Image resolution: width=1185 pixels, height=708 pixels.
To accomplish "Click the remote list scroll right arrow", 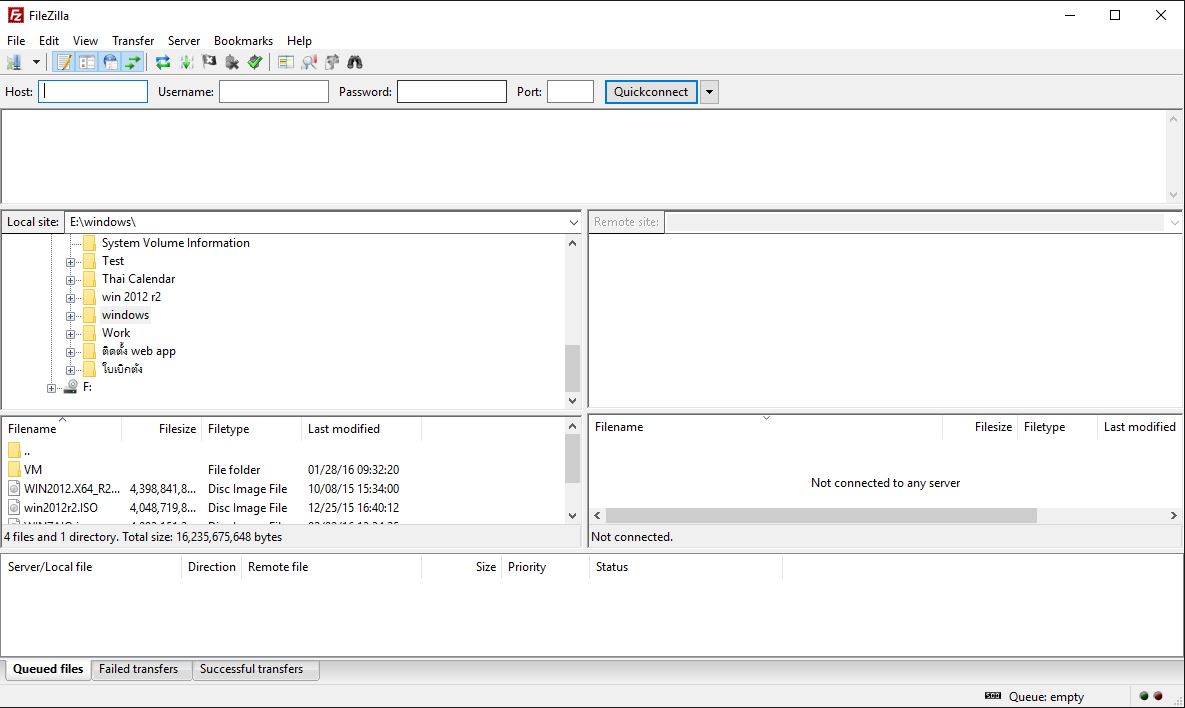I will pyautogui.click(x=1173, y=515).
